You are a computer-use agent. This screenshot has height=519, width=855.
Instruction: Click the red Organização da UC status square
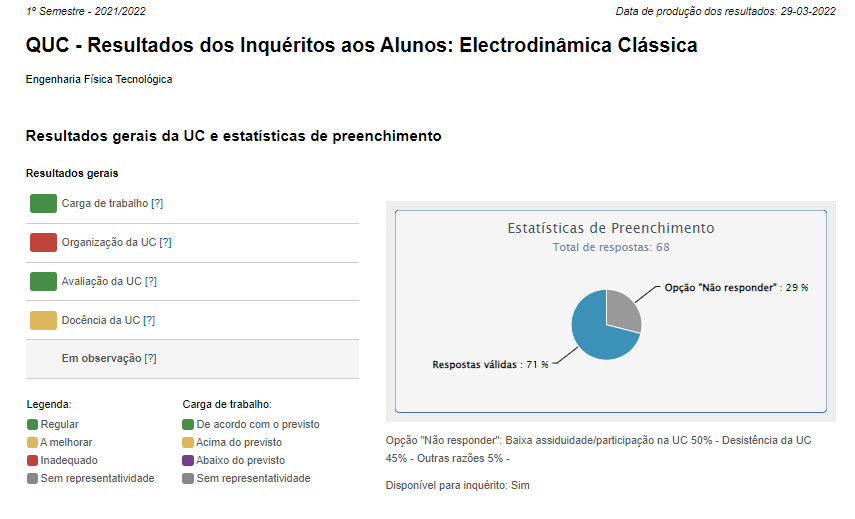click(43, 243)
